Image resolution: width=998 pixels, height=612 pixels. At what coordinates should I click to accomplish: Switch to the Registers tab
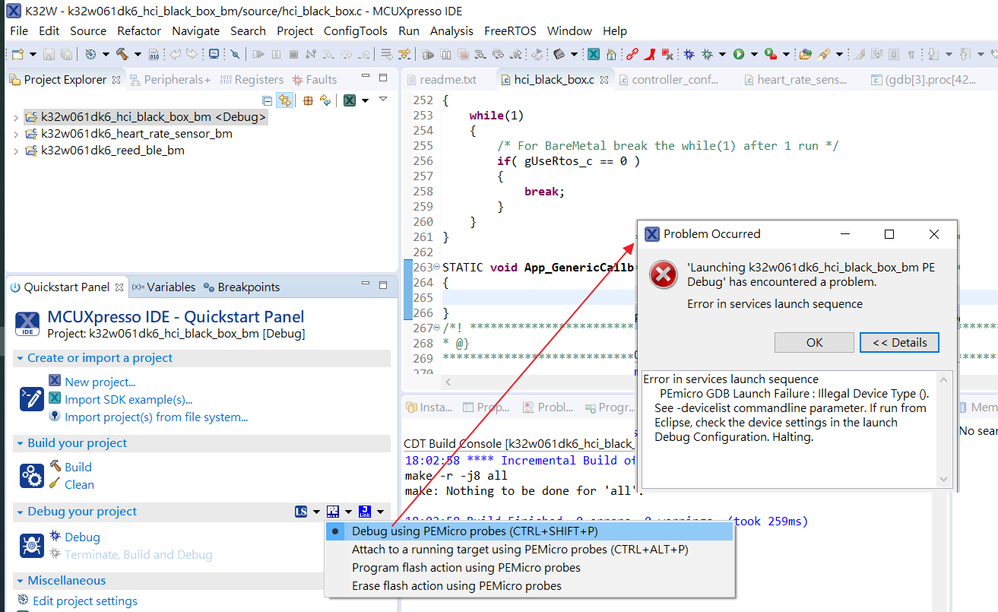coord(251,80)
